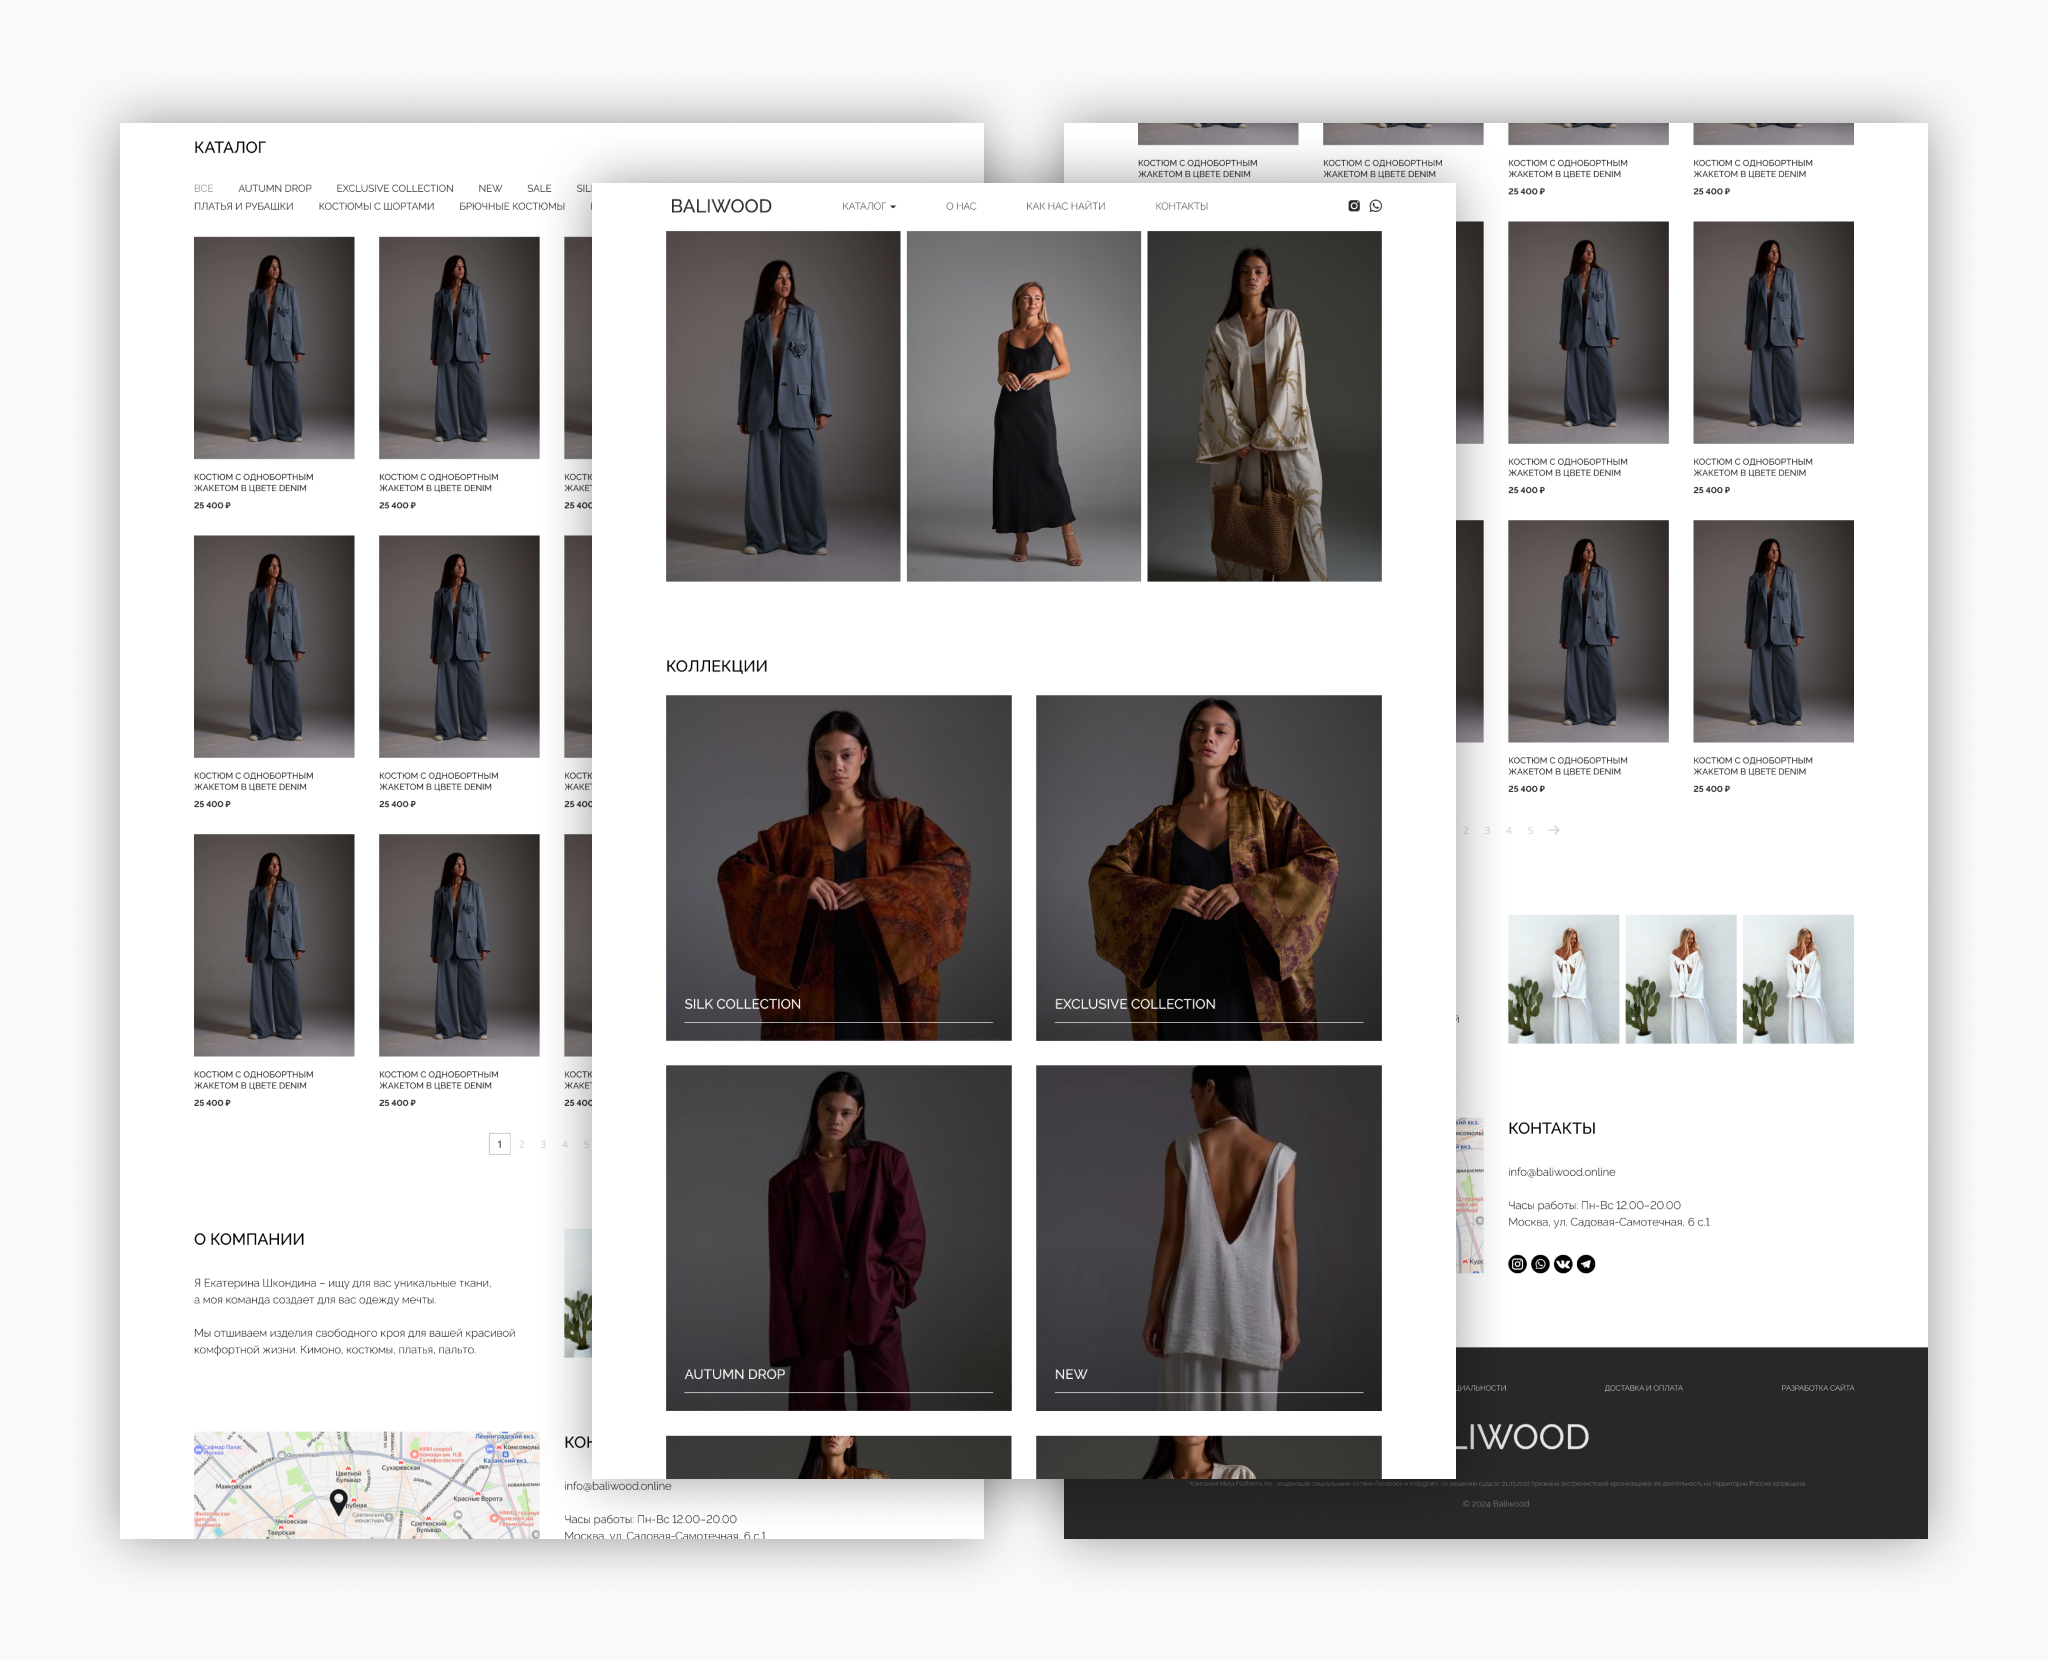Screen dimensions: 2048x1660
Task: Open WhatsApp icon in top header
Action: 1376,206
